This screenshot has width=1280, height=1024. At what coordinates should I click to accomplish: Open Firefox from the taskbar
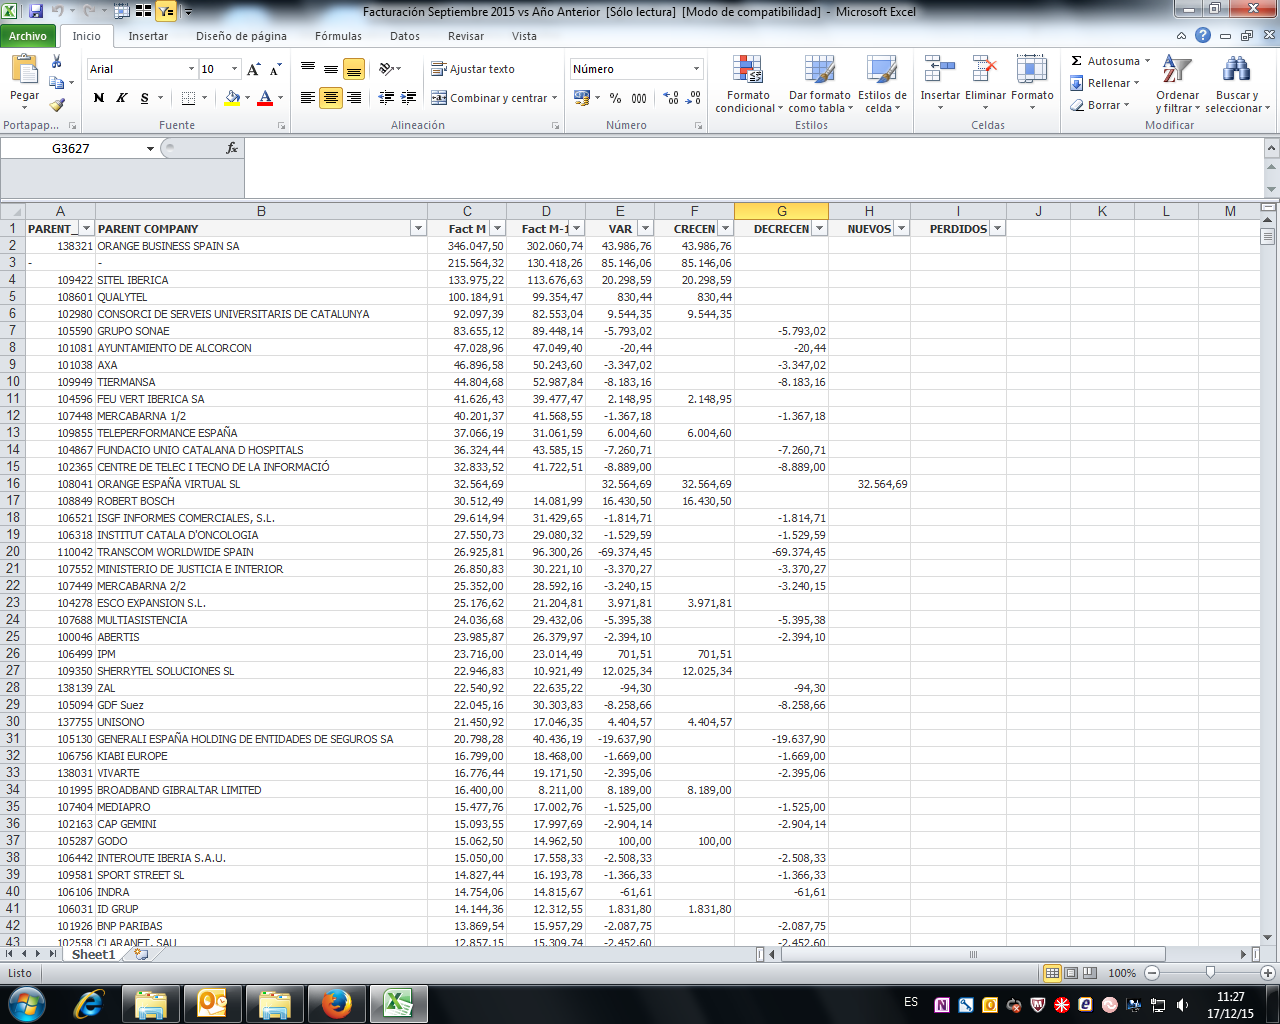(337, 1003)
